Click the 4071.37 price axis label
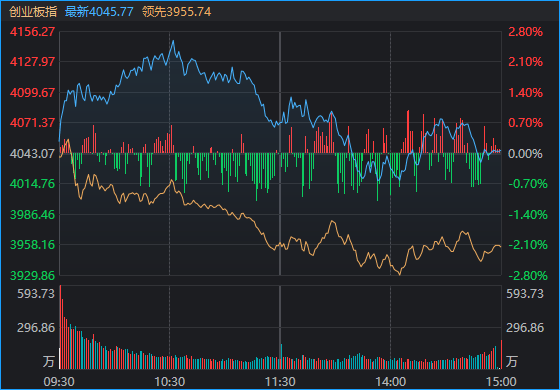 pyautogui.click(x=32, y=123)
